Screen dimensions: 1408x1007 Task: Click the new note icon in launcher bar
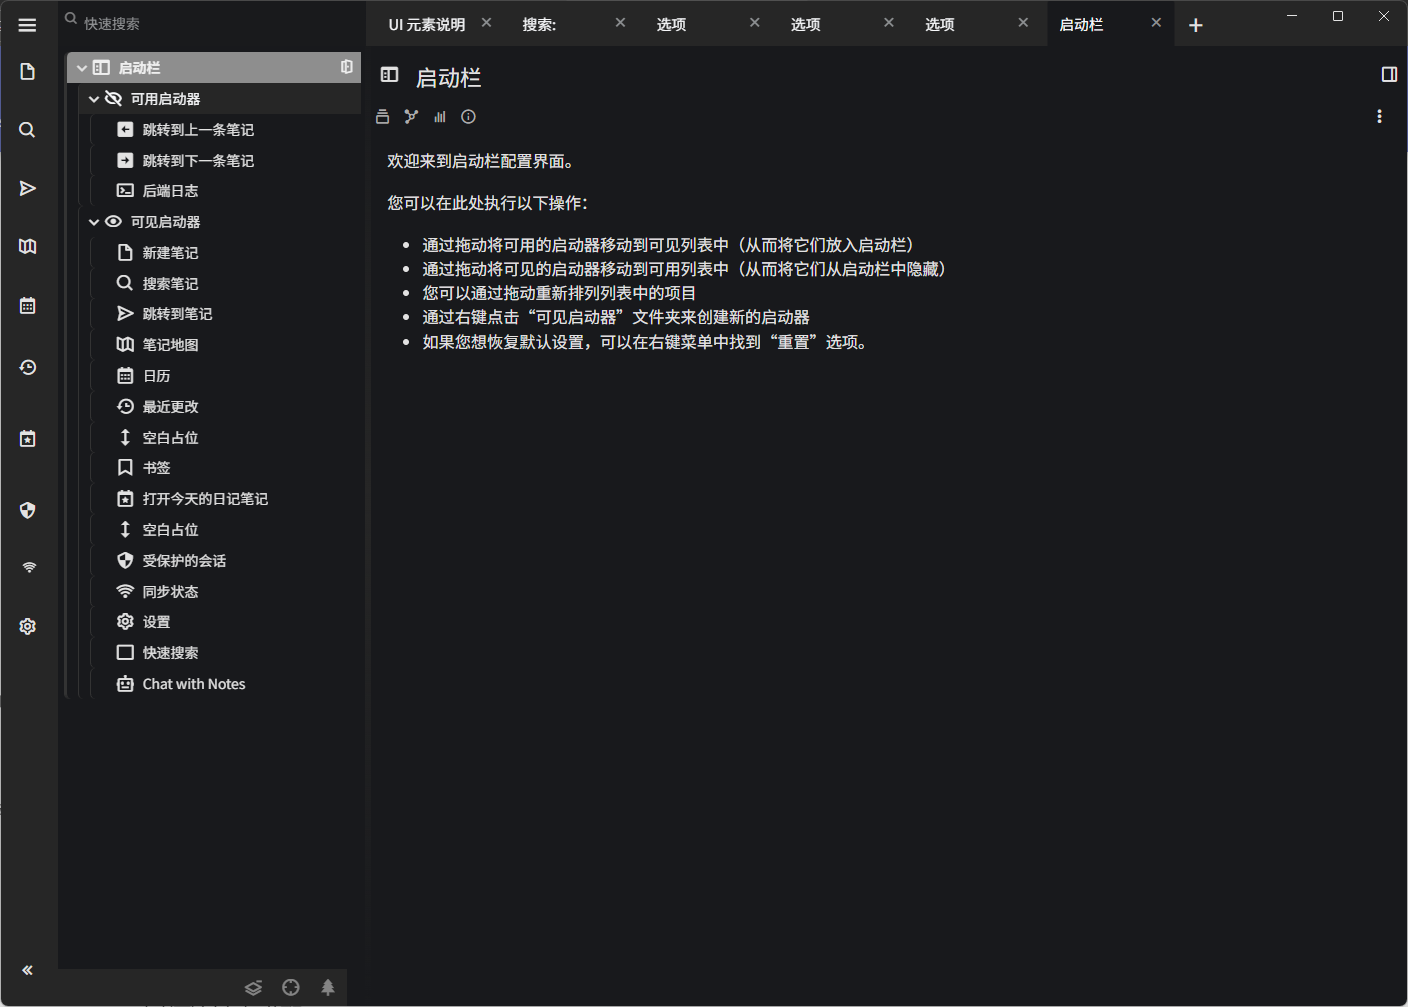click(28, 72)
